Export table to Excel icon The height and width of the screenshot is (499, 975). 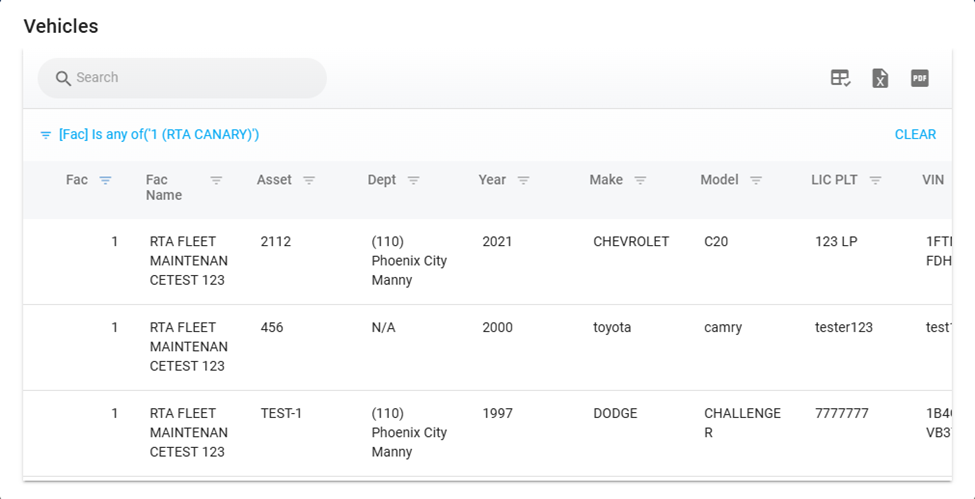880,78
